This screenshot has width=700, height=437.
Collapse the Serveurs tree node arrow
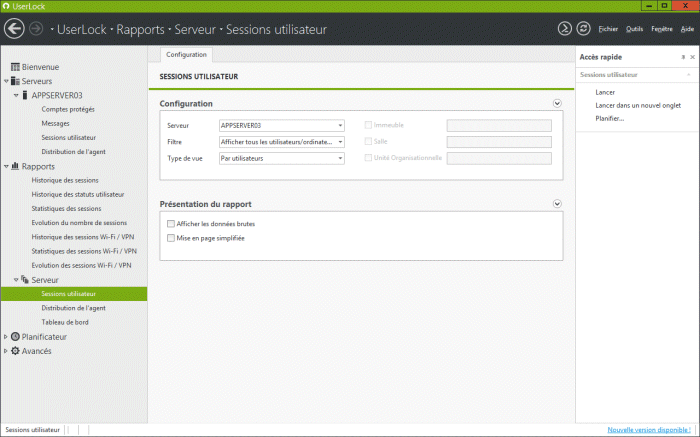click(x=6, y=81)
